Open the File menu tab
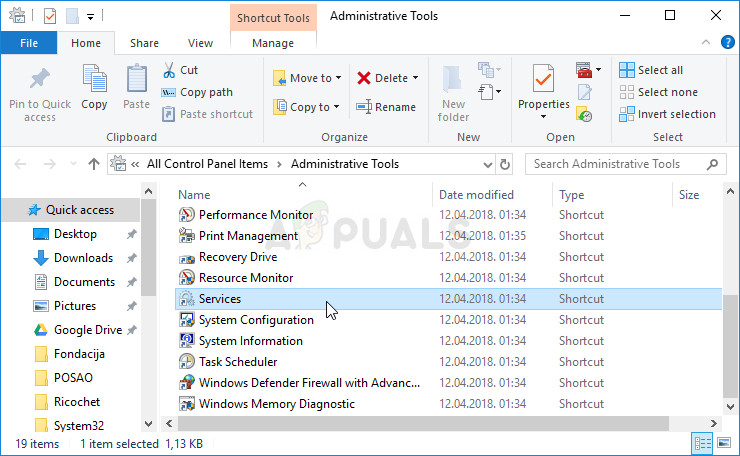Image resolution: width=740 pixels, height=456 pixels. coord(29,43)
